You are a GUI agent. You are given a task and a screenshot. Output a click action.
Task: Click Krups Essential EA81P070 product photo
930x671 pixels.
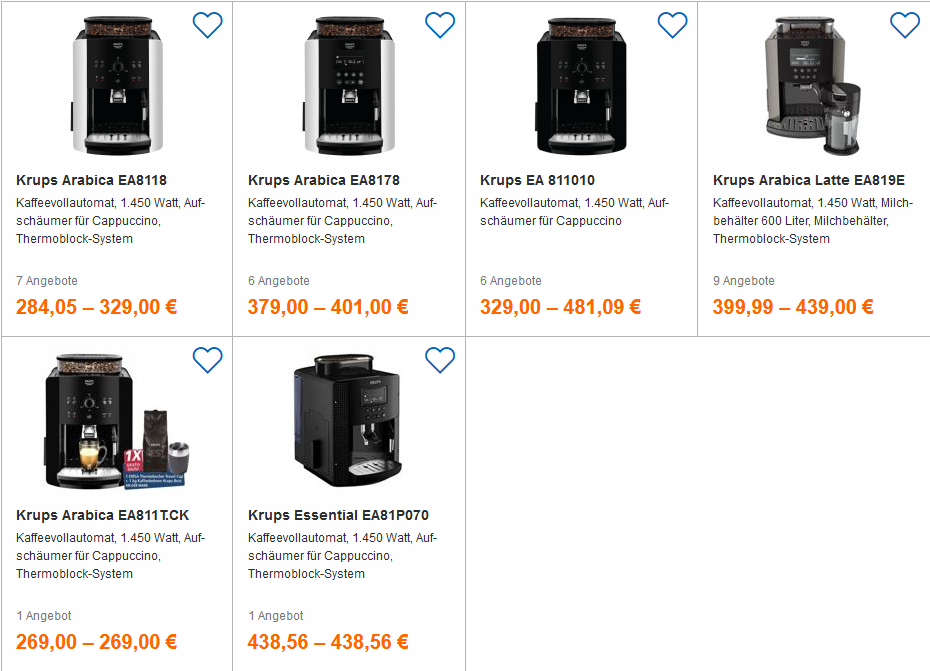pyautogui.click(x=348, y=421)
